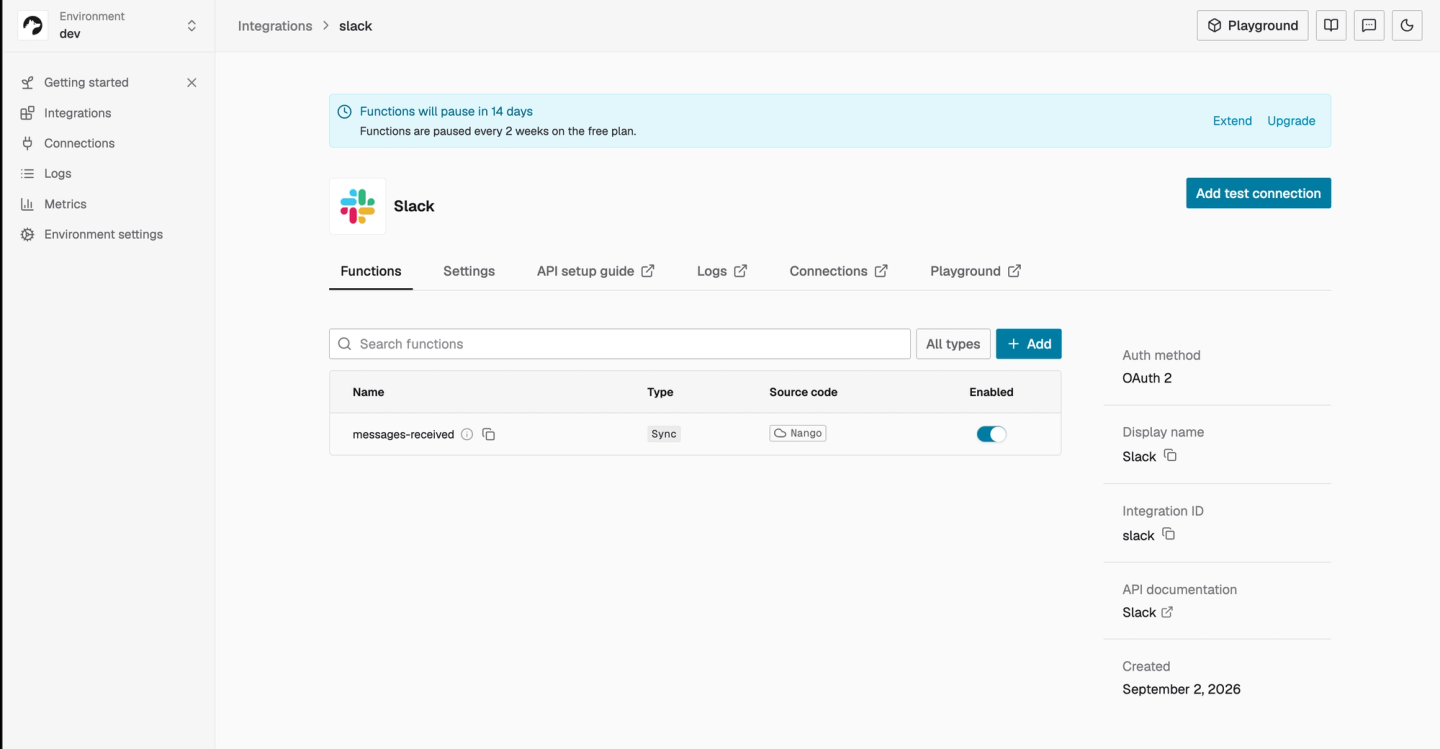Screen dimensions: 1440x749
Task: Click the Name column header
Action: tap(368, 392)
